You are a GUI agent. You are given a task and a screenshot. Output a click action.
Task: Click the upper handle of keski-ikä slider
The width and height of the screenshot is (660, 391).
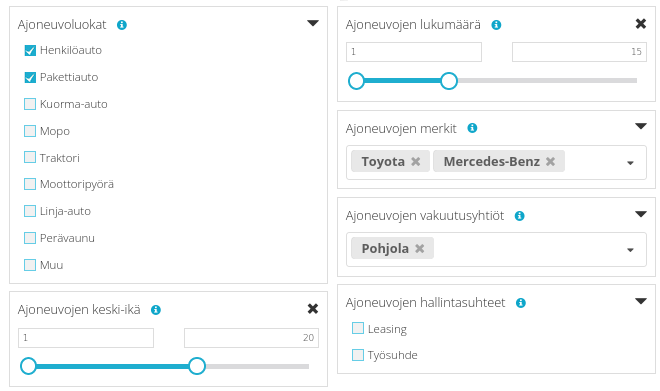(197, 366)
